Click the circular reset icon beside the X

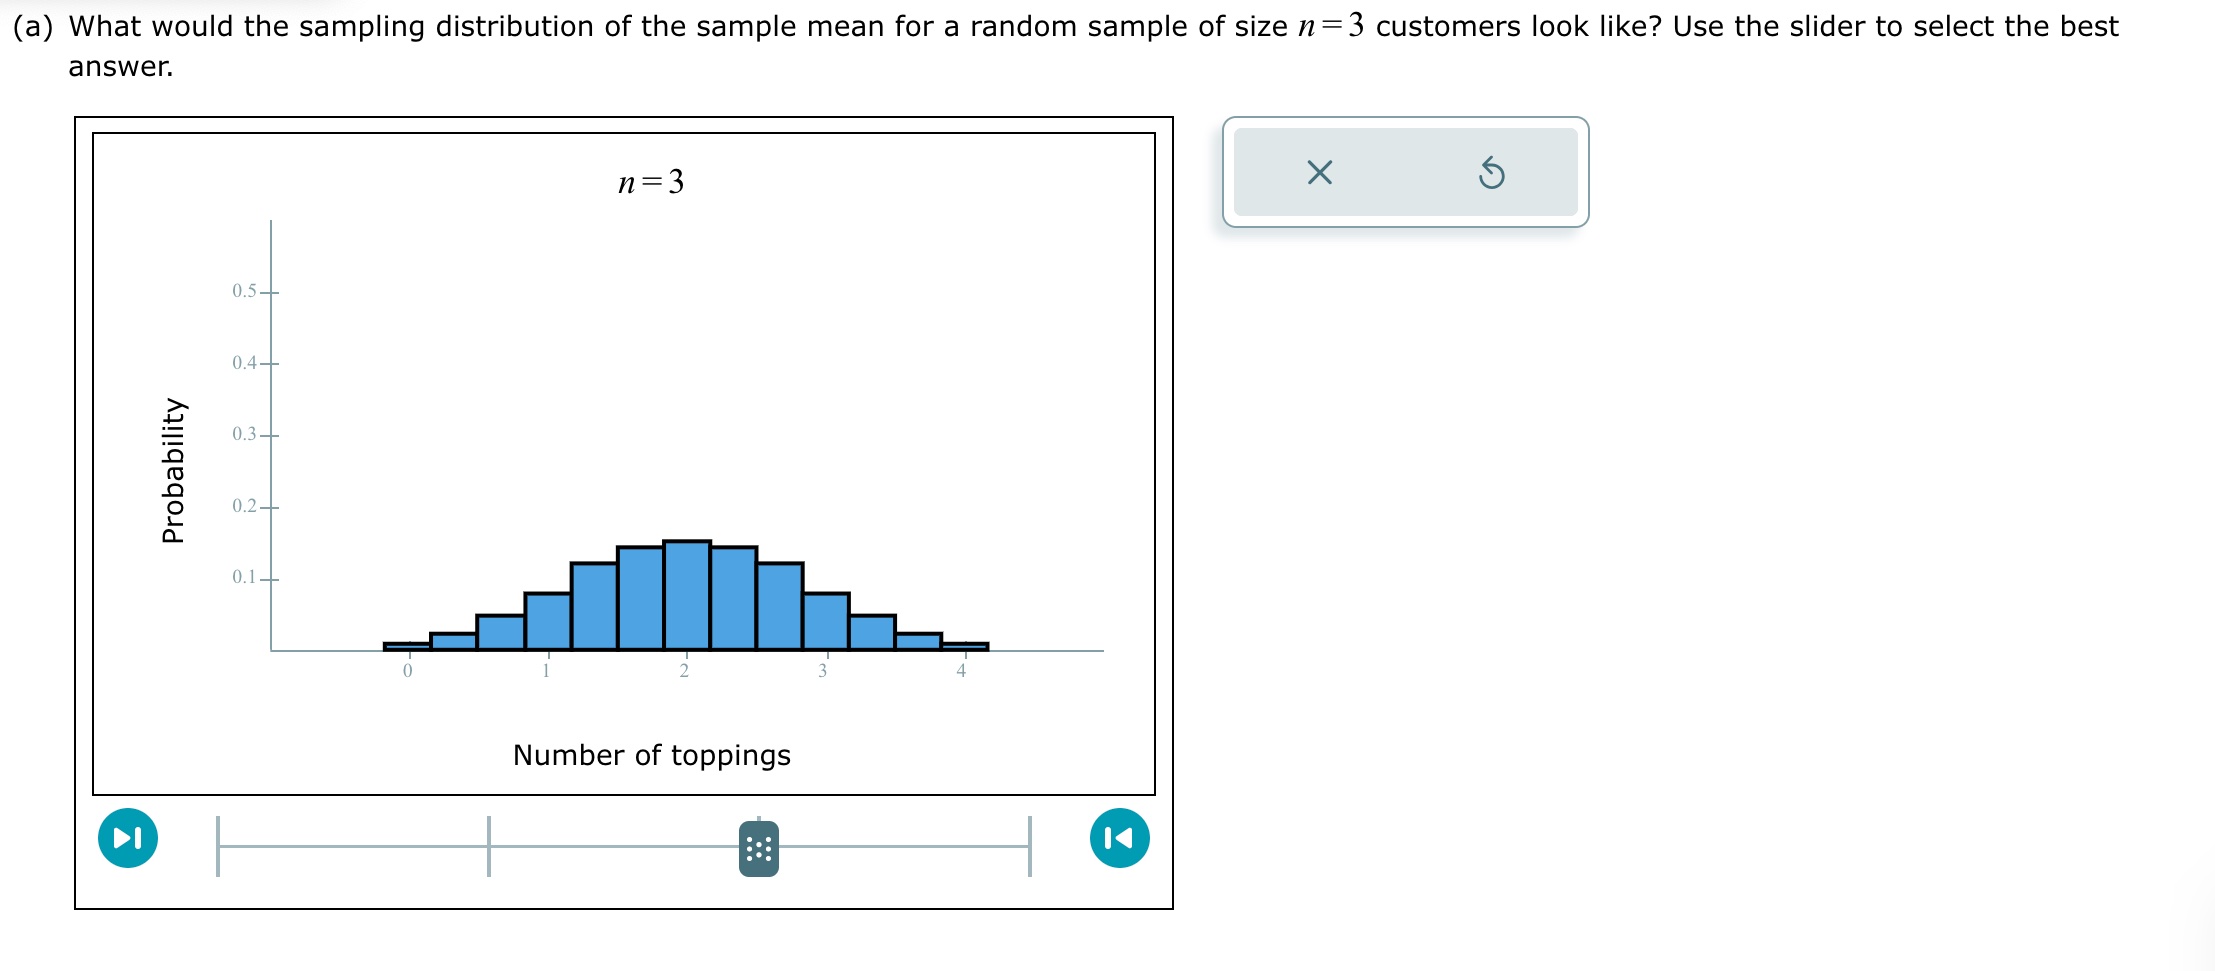coord(1490,173)
